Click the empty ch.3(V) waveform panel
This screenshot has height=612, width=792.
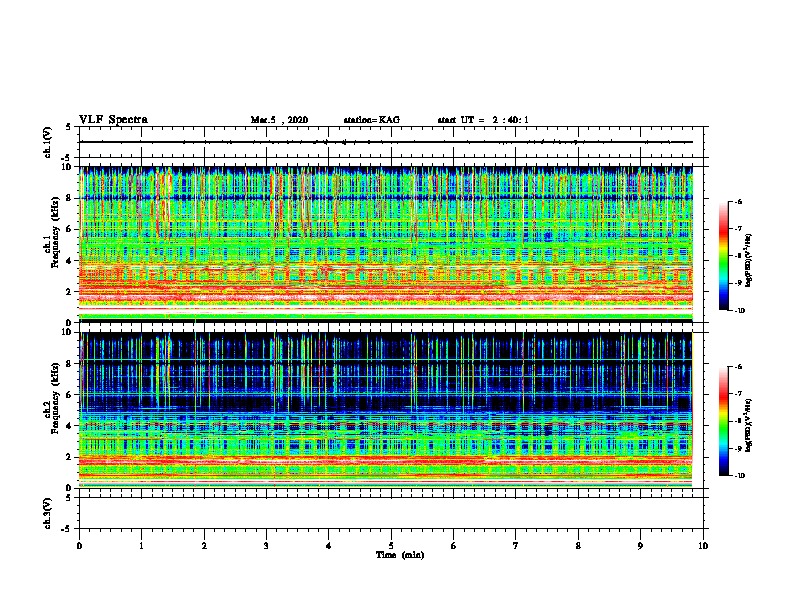point(391,513)
